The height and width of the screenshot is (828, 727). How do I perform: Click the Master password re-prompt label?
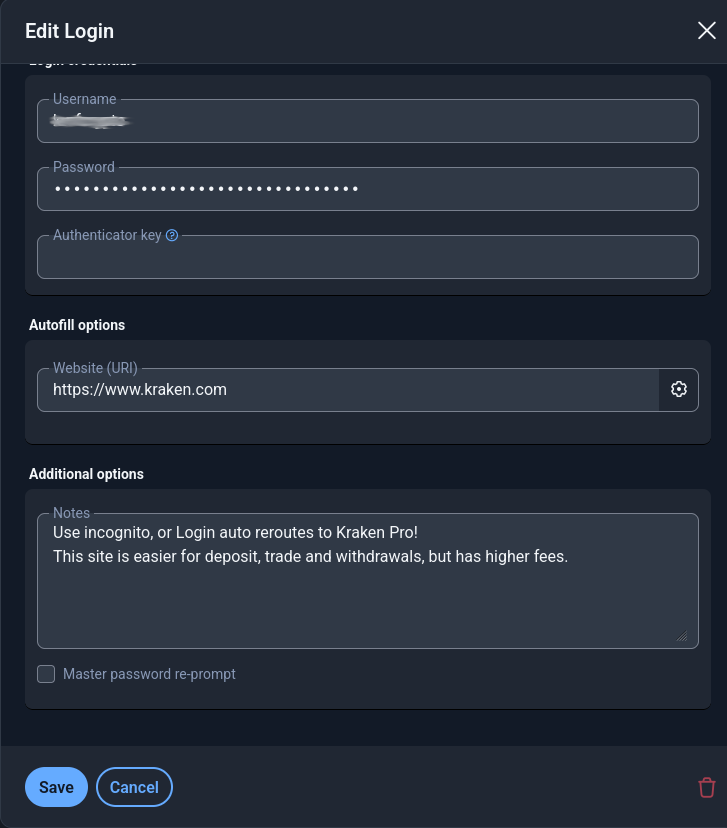click(x=149, y=674)
